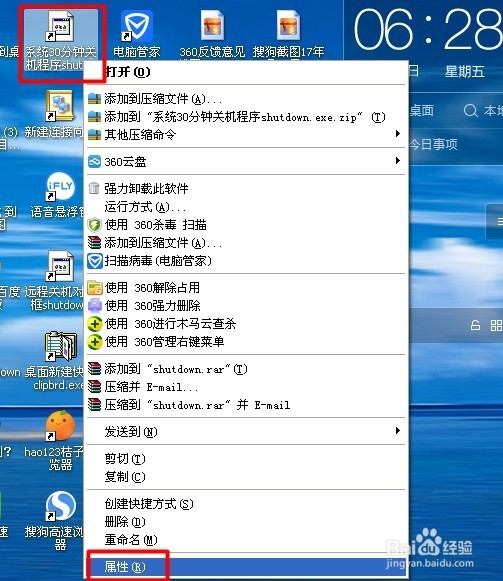
Task: Choose 复制(C) from context menu
Action: point(246,477)
